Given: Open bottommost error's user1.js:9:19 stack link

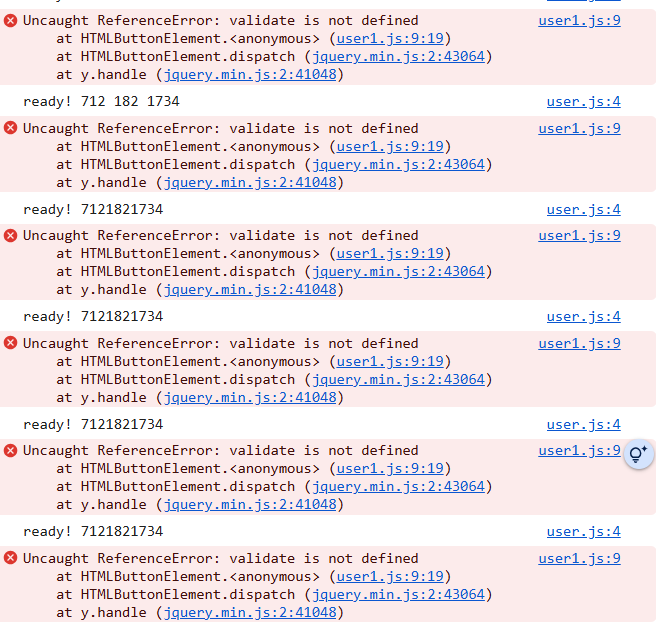Looking at the screenshot, I should click(x=390, y=576).
